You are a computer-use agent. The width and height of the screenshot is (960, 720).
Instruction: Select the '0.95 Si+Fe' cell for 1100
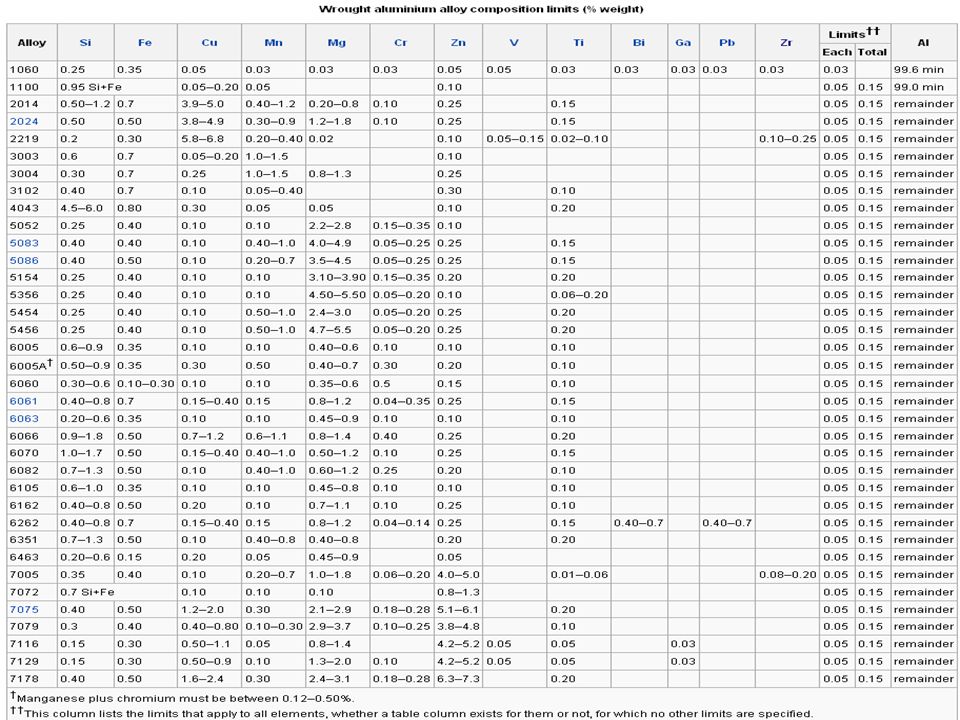click(x=91, y=87)
